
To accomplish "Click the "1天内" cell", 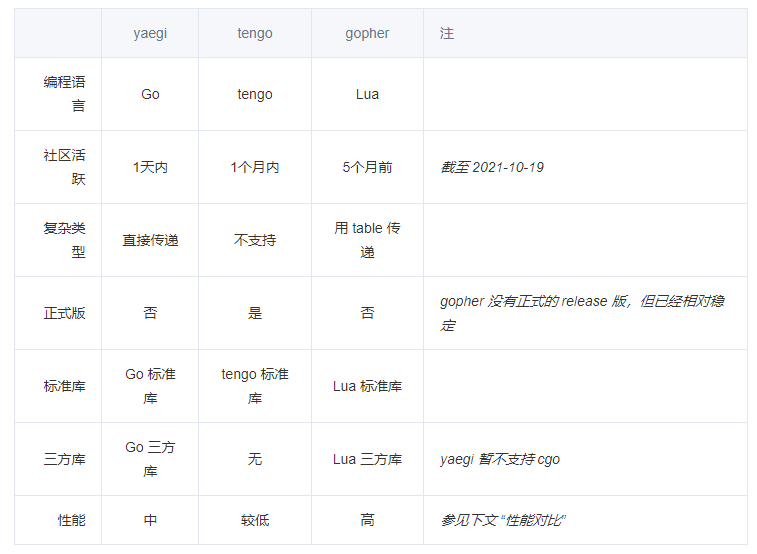I will [x=150, y=167].
